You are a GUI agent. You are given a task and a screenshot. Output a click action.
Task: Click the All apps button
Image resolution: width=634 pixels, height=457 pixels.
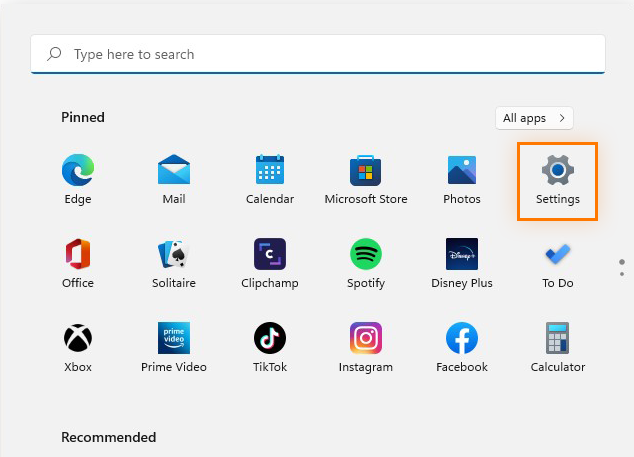pyautogui.click(x=534, y=118)
